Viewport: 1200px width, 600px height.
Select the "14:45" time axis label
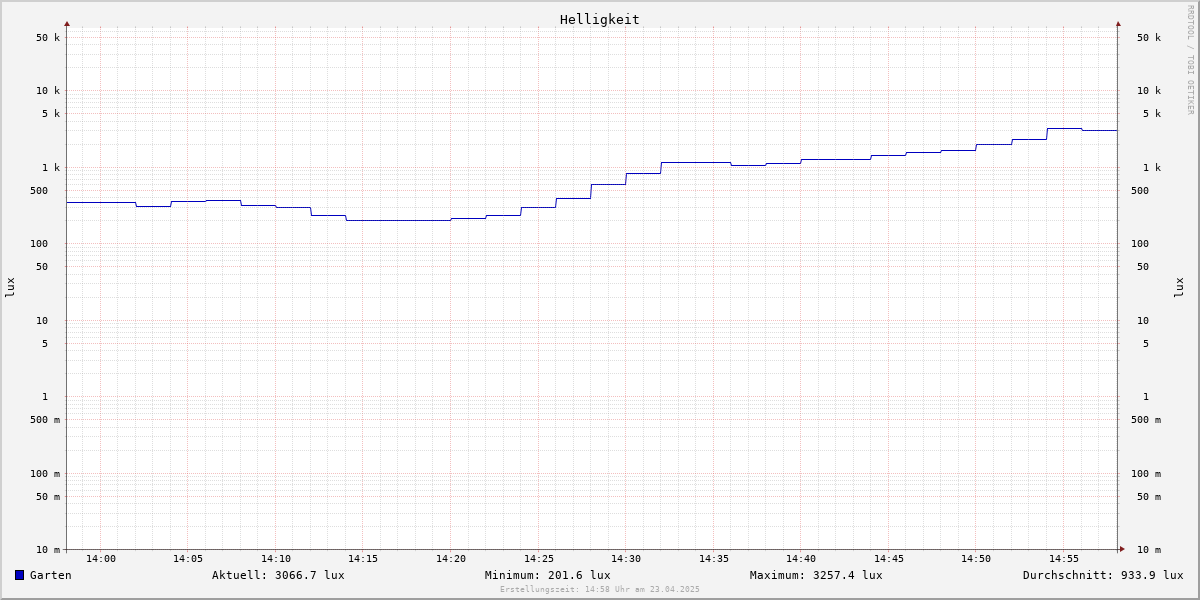[889, 559]
